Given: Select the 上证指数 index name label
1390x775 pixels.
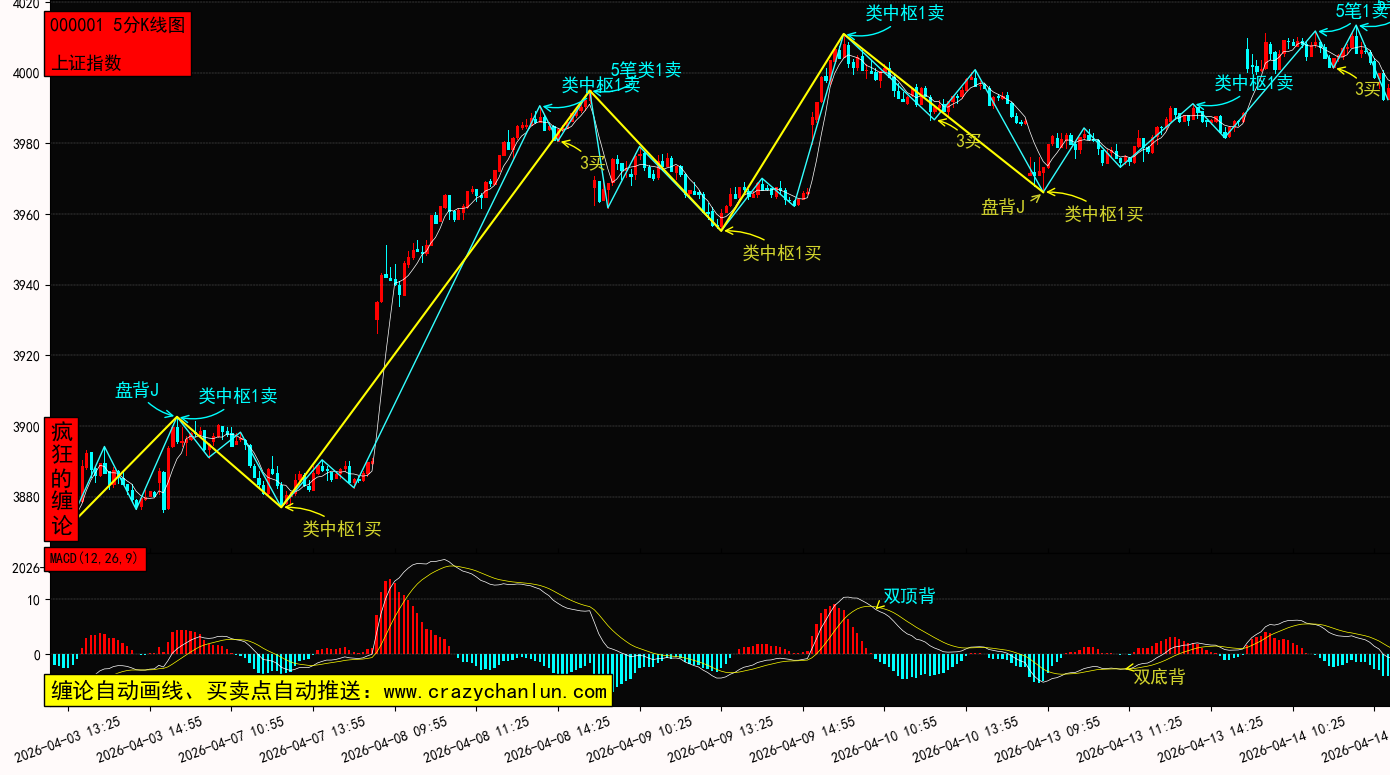Looking at the screenshot, I should pos(86,62).
